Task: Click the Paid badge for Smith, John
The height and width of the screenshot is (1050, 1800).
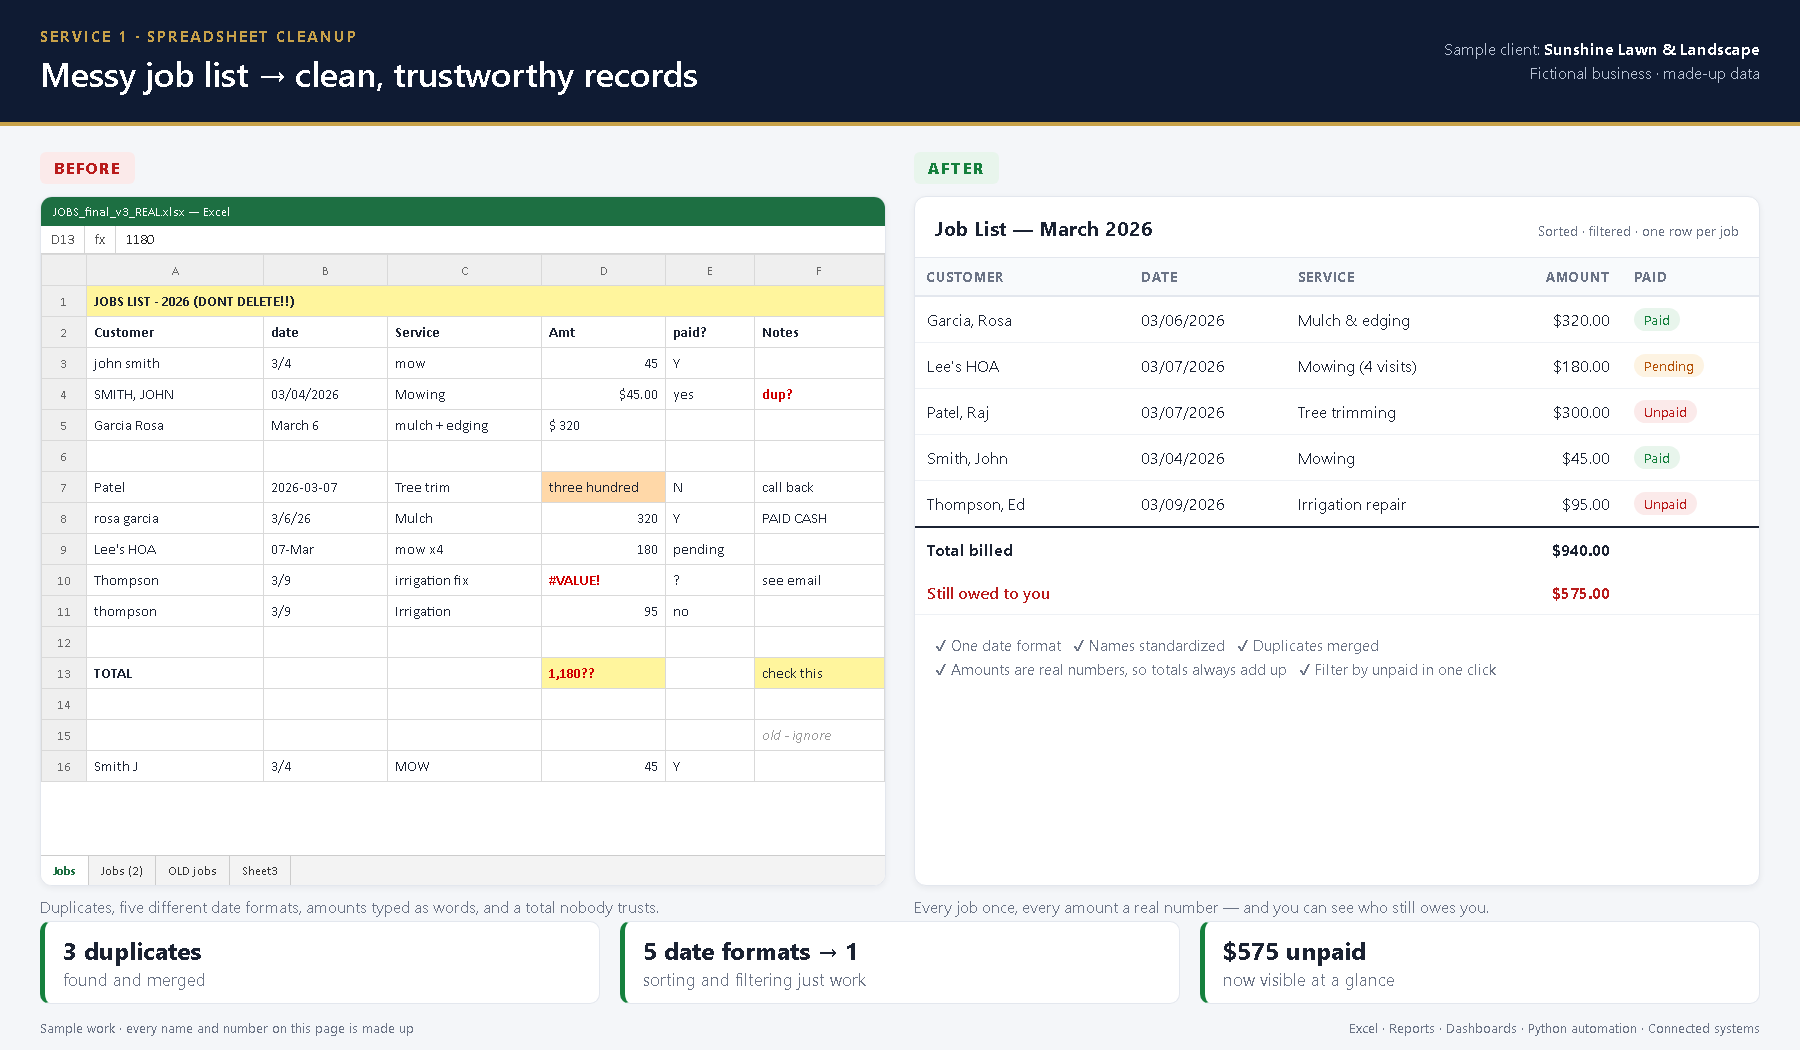Action: (1656, 459)
